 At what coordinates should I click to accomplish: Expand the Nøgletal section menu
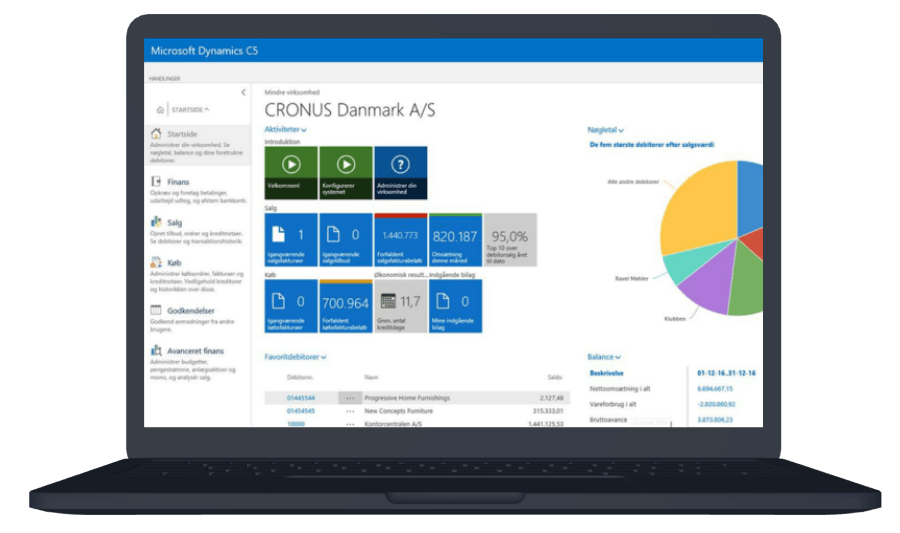(x=605, y=130)
